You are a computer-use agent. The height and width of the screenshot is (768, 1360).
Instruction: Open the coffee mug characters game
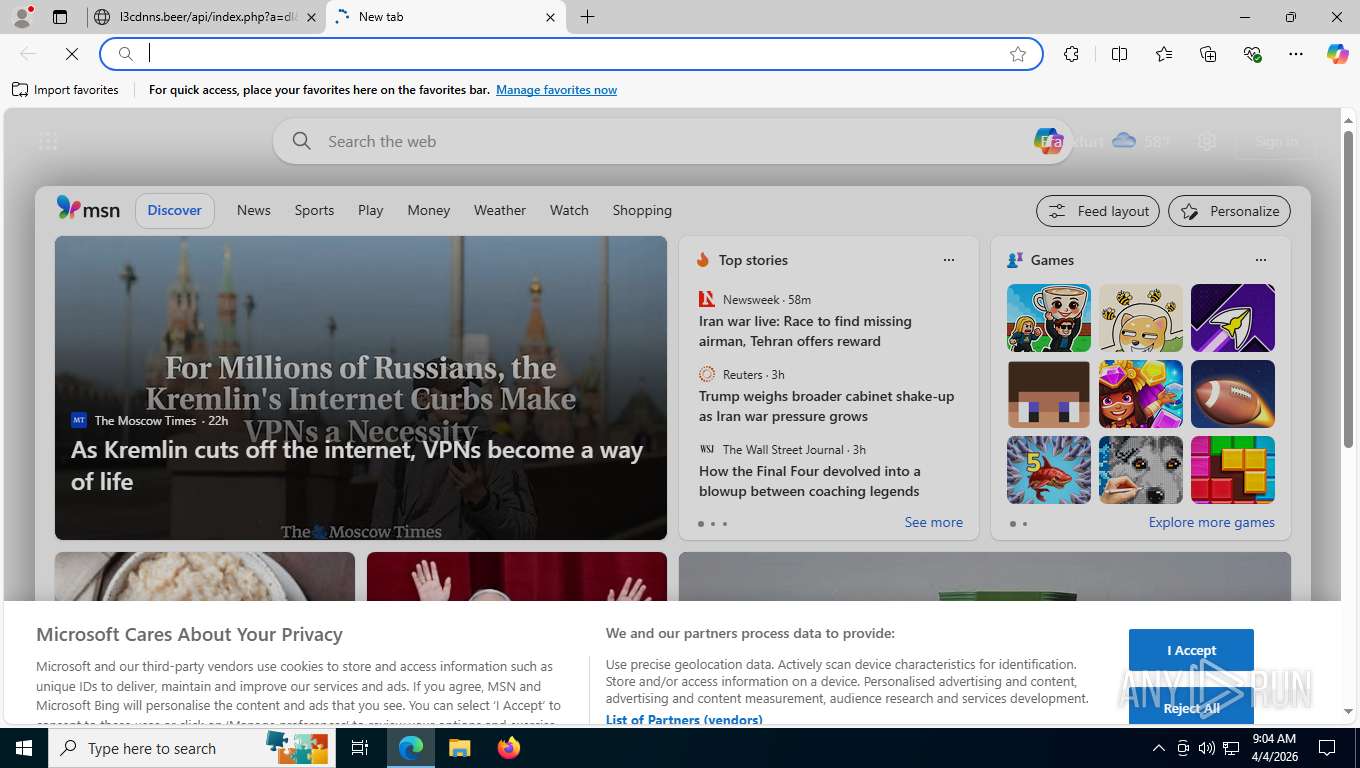(1049, 318)
